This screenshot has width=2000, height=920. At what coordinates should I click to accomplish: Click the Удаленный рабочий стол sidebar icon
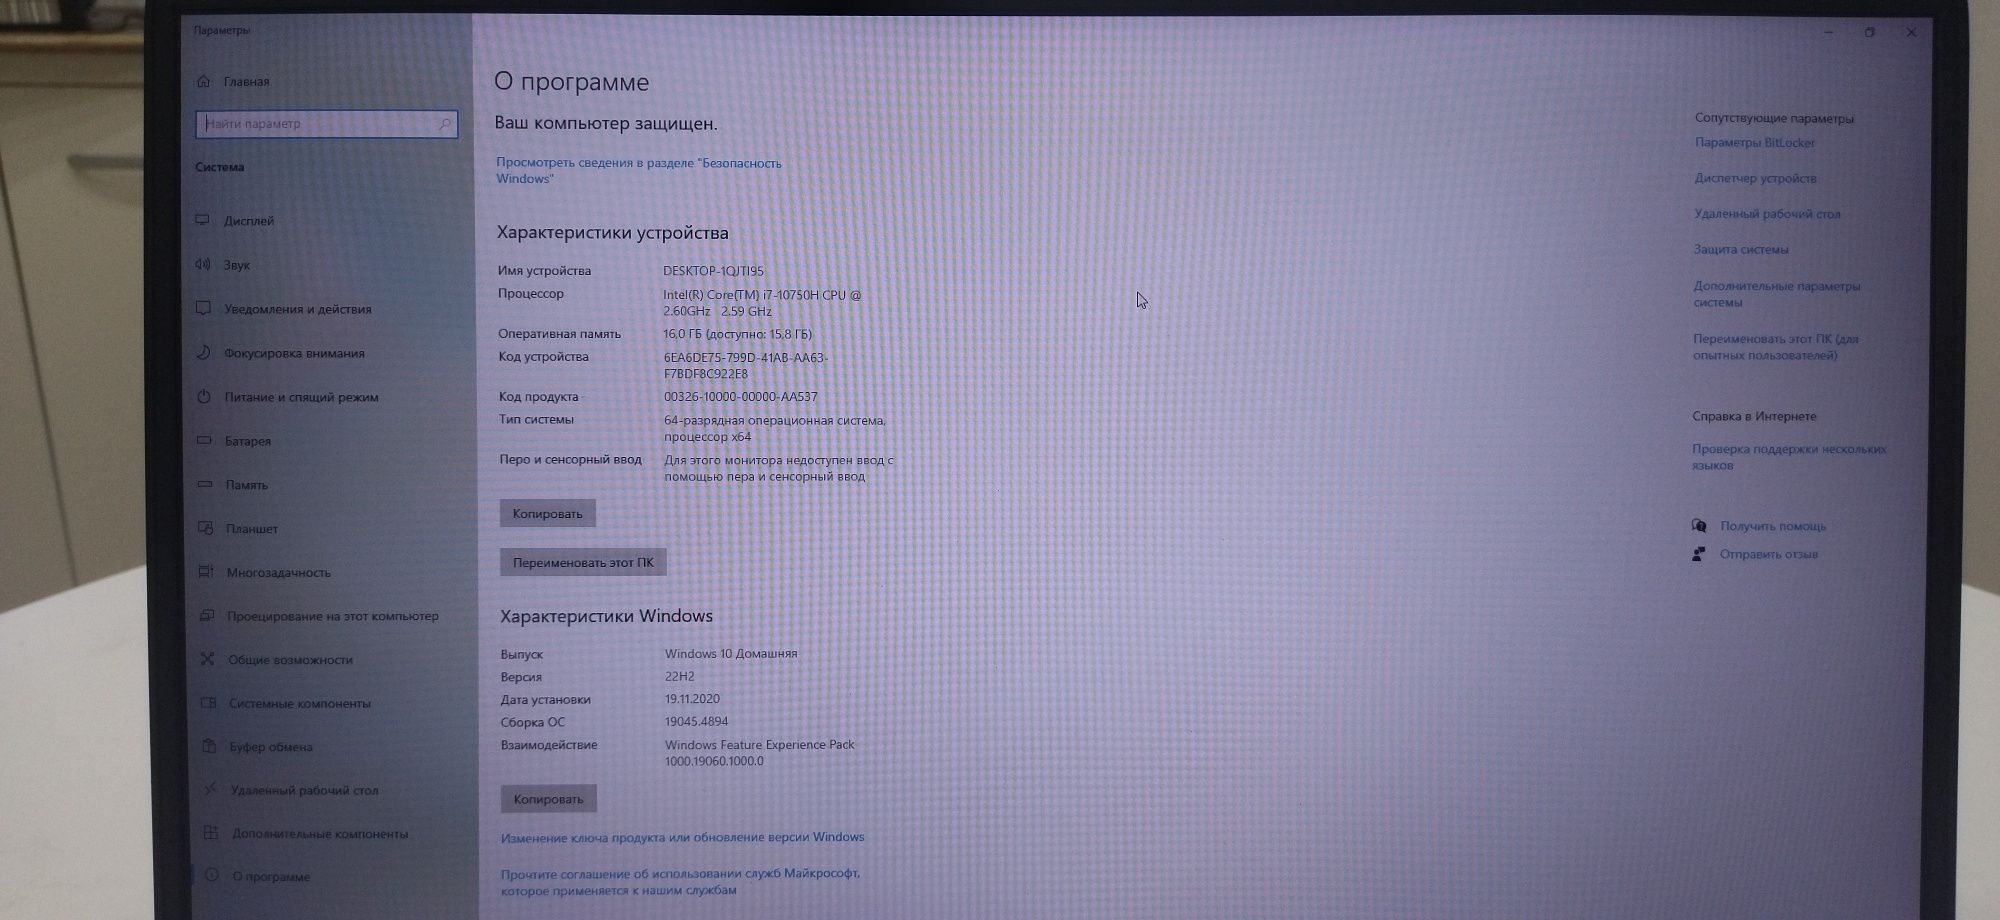click(x=210, y=789)
